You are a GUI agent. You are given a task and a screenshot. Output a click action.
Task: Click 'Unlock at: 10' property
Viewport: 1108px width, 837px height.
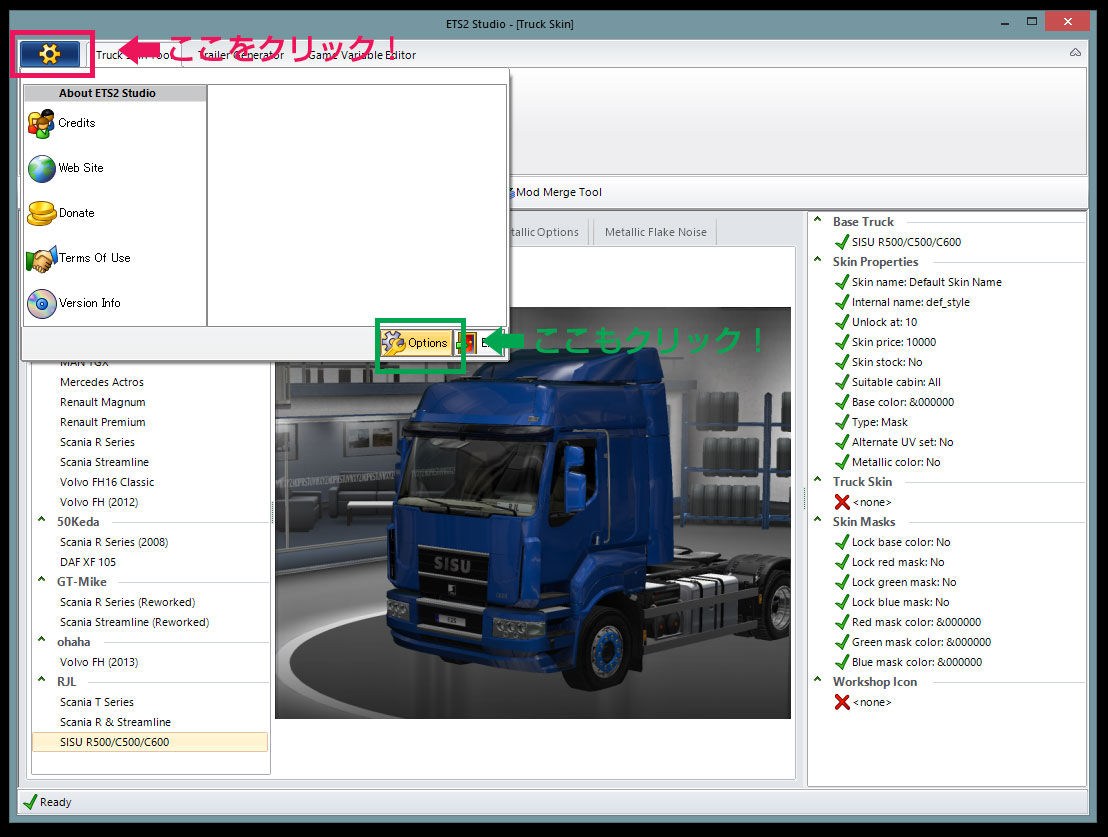[x=876, y=322]
